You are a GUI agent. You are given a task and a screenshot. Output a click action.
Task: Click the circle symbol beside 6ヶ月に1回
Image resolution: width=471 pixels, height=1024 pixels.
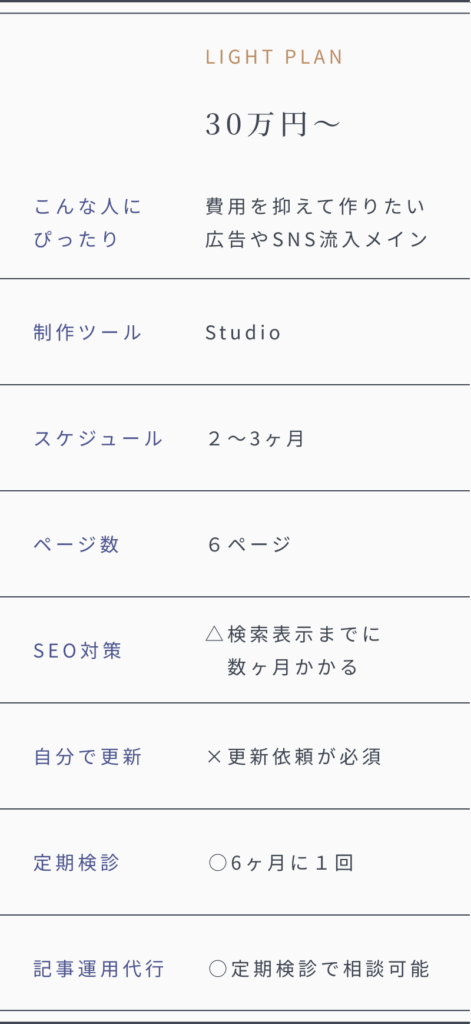click(217, 863)
